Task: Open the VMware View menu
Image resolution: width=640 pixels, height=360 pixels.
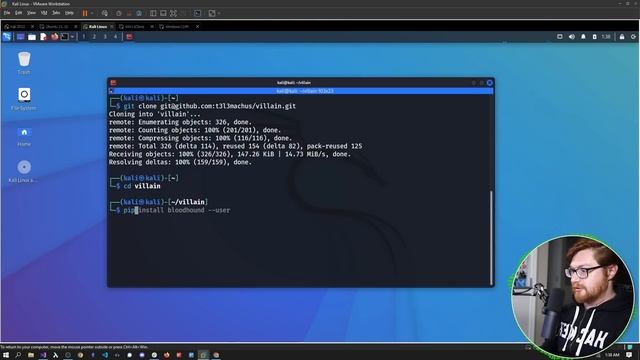Action: point(31,13)
